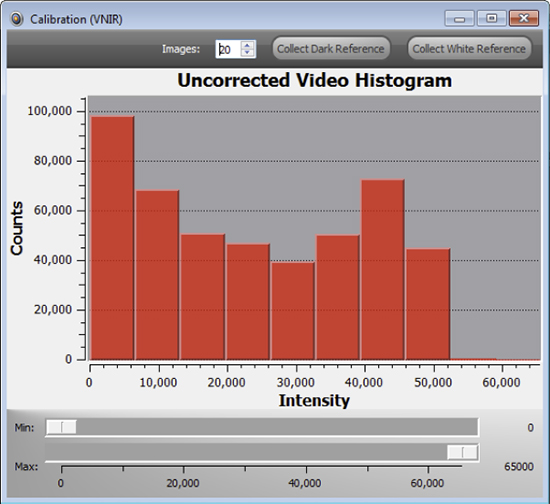
Task: Click the Calibration window app icon
Action: pyautogui.click(x=16, y=19)
